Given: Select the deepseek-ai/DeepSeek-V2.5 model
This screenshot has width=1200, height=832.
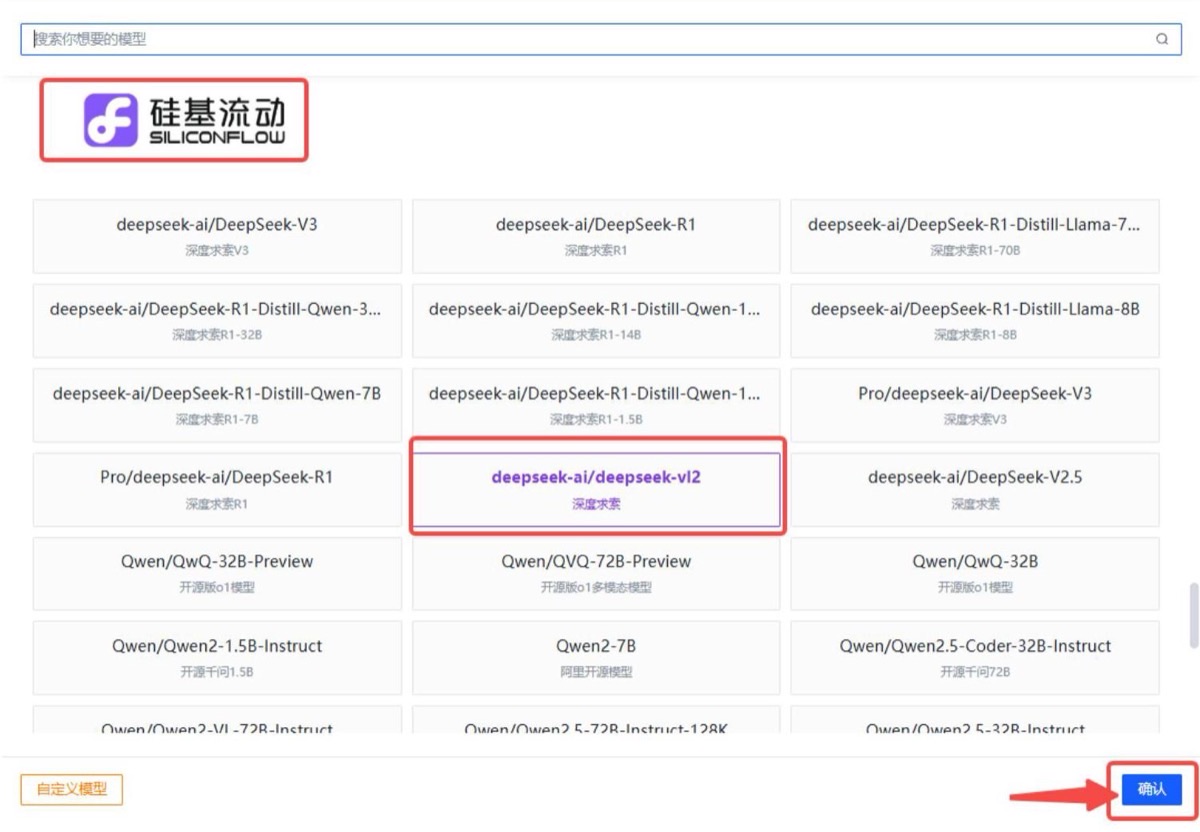Looking at the screenshot, I should [975, 489].
